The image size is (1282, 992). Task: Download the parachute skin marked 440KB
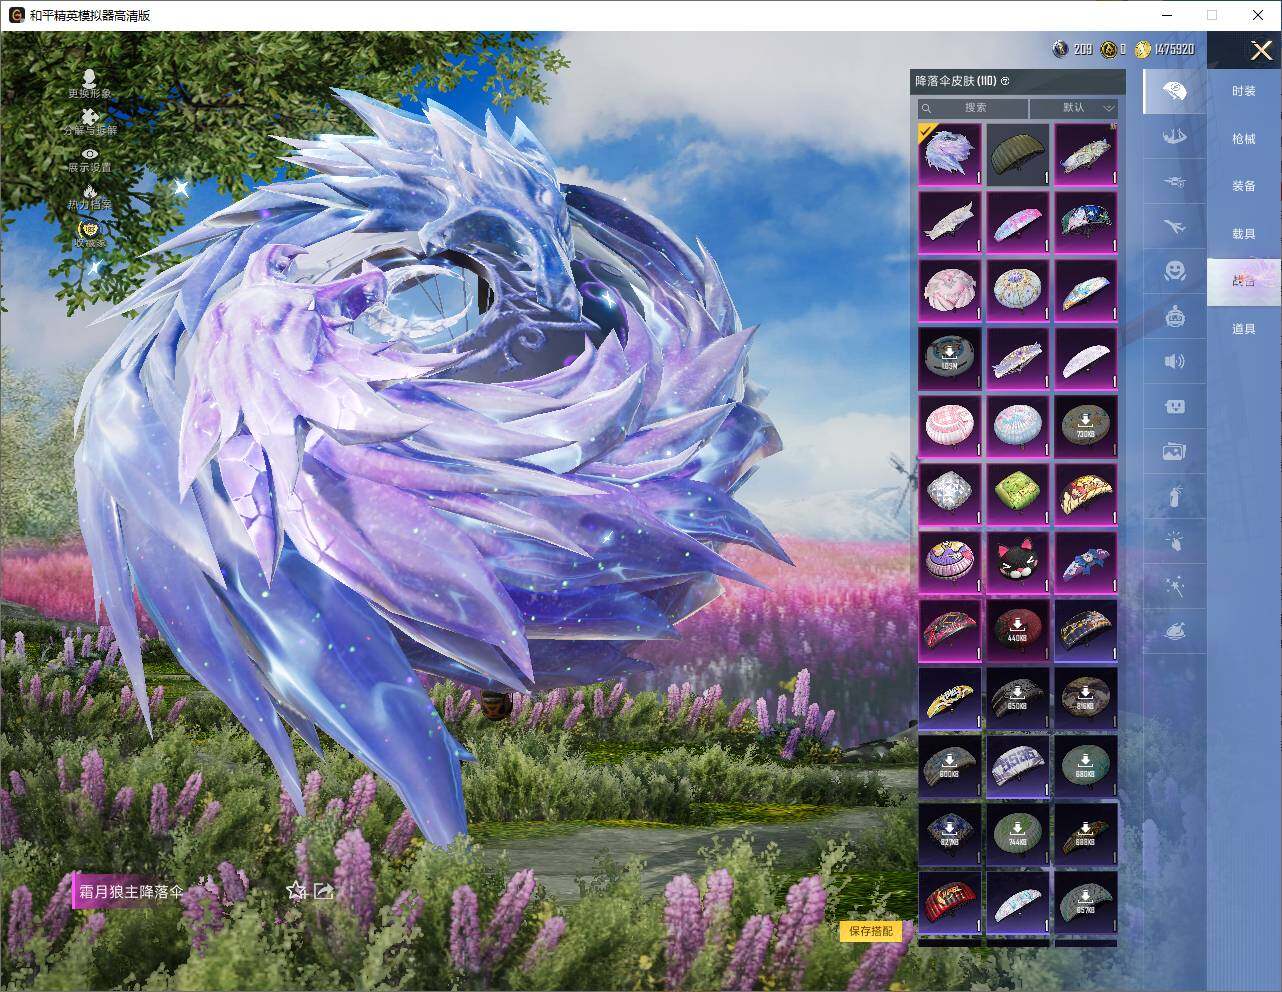(x=1018, y=630)
